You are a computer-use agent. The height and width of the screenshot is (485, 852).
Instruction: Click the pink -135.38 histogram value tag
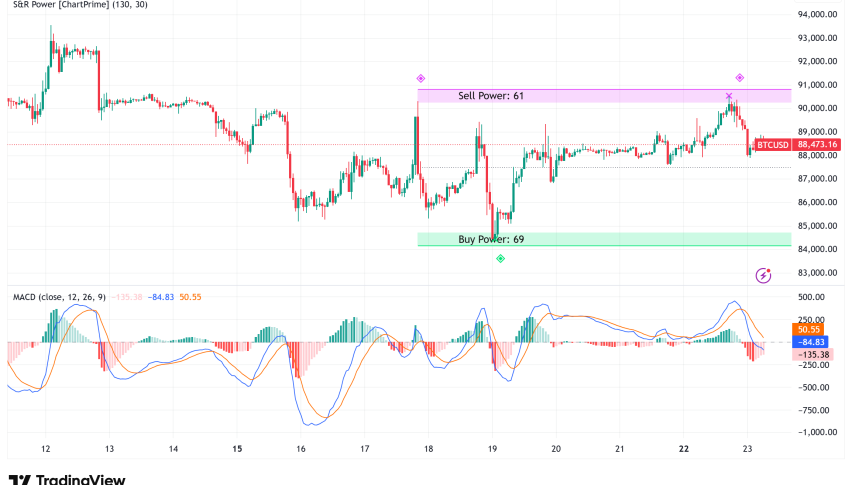click(811, 354)
